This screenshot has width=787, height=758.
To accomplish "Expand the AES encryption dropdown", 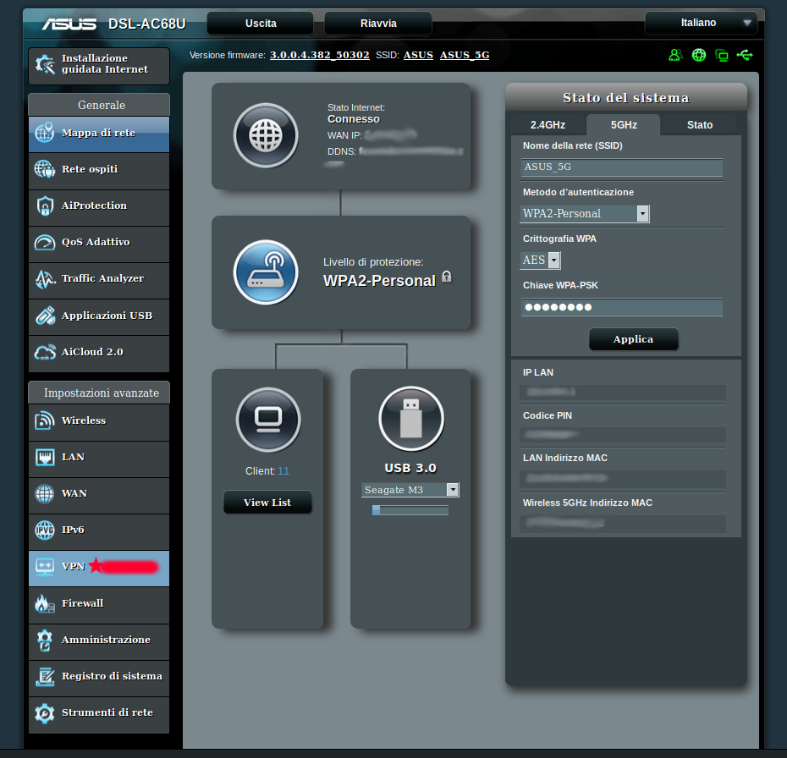I will pyautogui.click(x=541, y=260).
